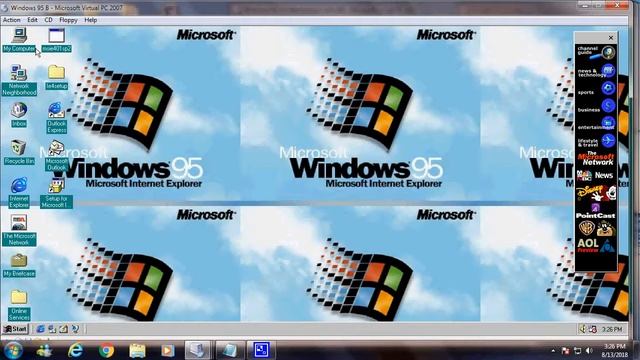This screenshot has height=360, width=640.
Task: Click the host network tray icon
Action: pyautogui.click(x=578, y=351)
